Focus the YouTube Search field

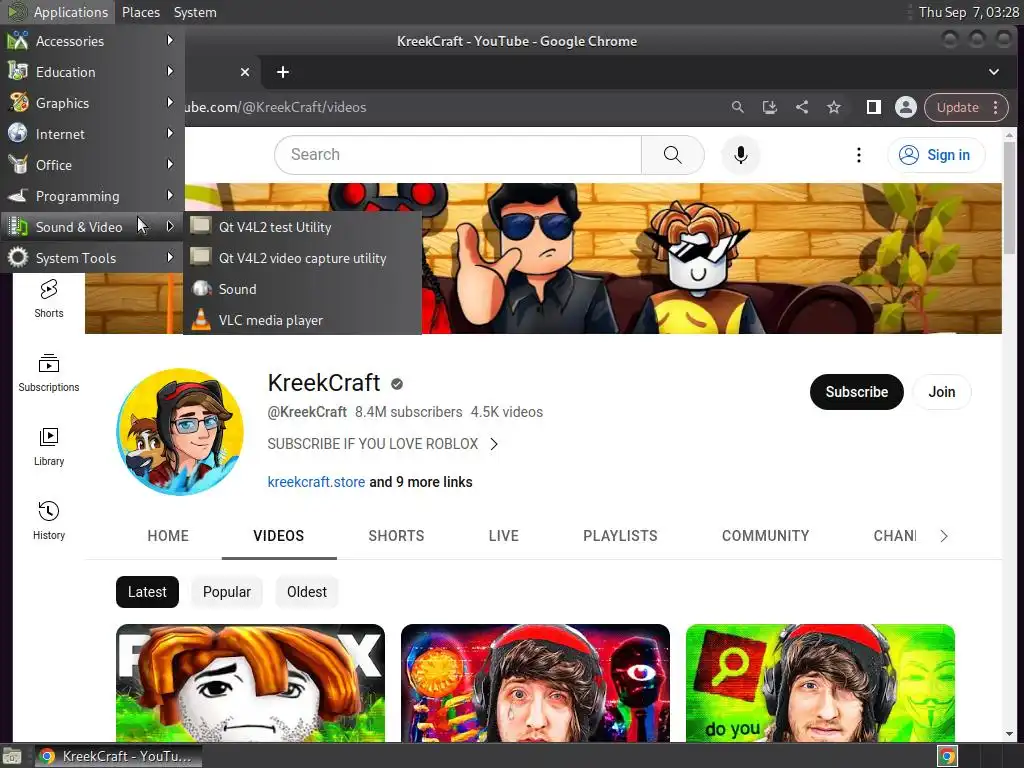coord(458,155)
